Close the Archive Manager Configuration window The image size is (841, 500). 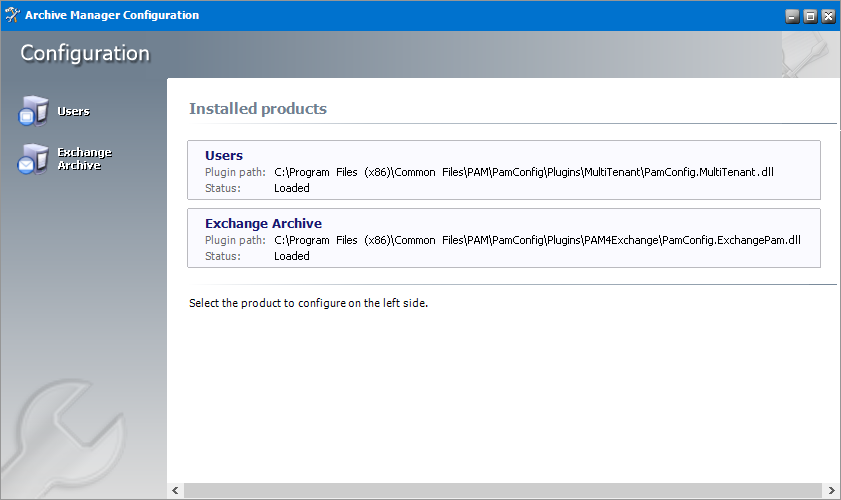(x=826, y=16)
